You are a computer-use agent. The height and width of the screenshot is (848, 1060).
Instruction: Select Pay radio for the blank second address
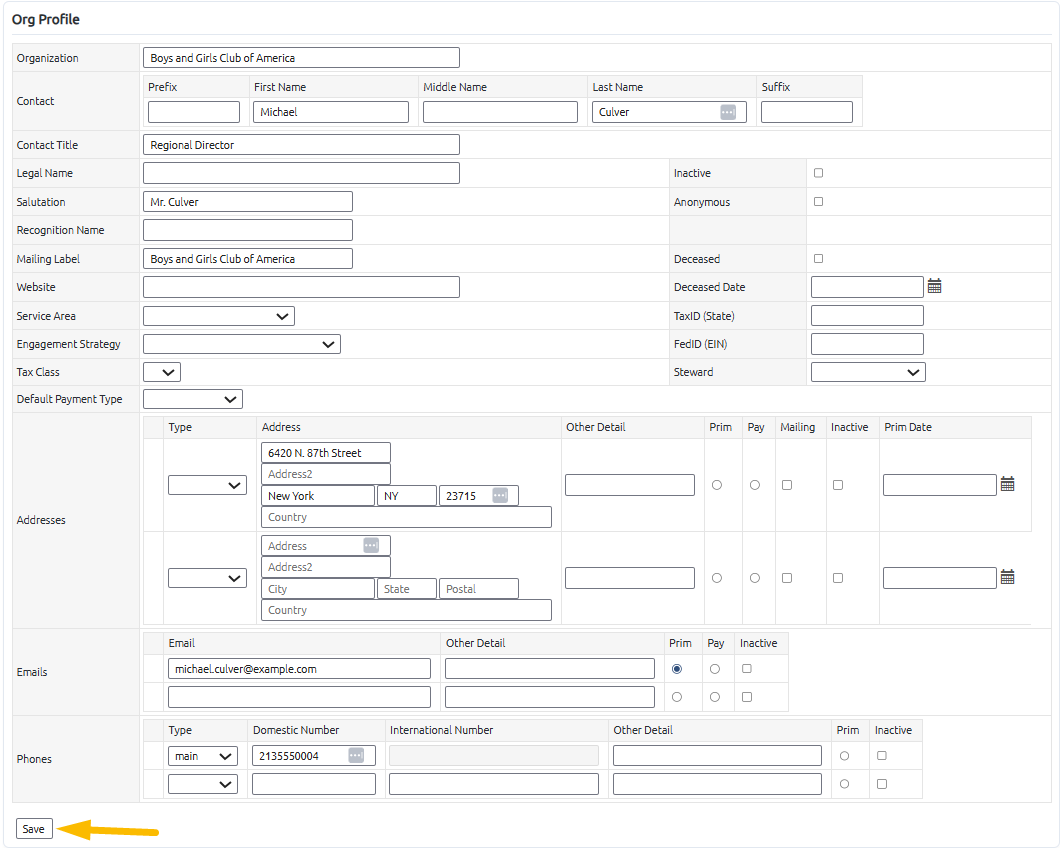pos(754,578)
